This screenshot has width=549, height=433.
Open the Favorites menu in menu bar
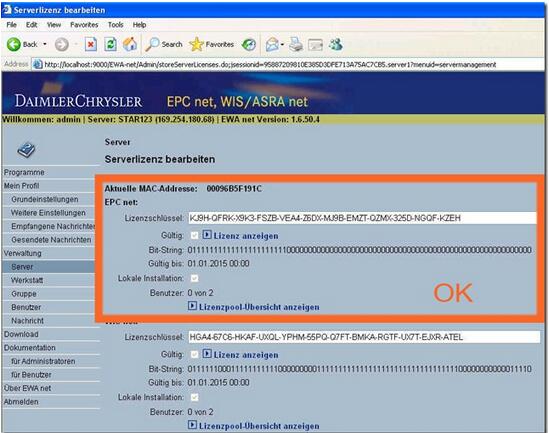tap(84, 25)
